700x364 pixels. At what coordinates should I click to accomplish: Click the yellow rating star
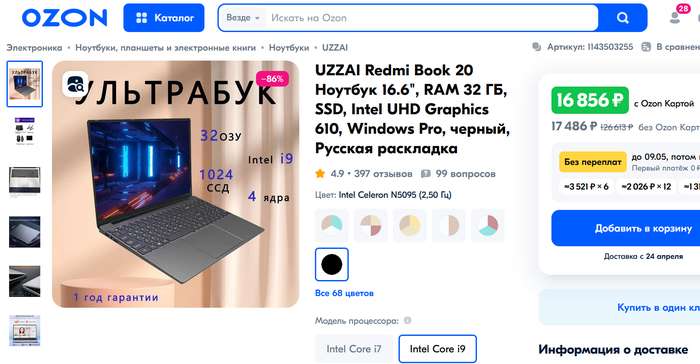point(320,174)
